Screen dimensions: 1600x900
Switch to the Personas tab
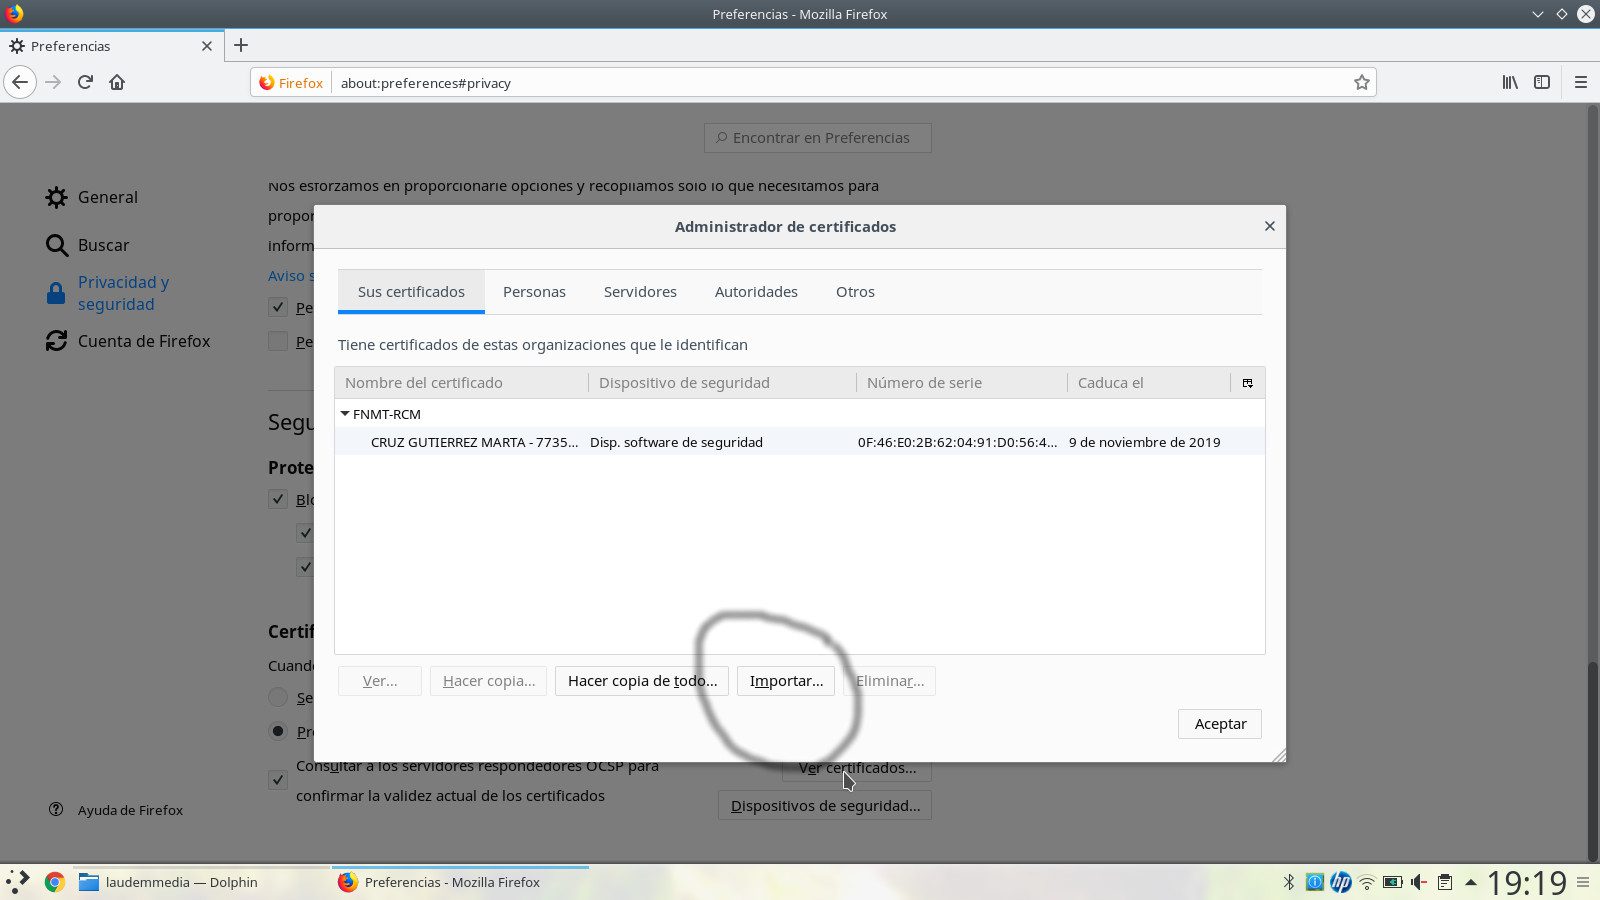534,292
